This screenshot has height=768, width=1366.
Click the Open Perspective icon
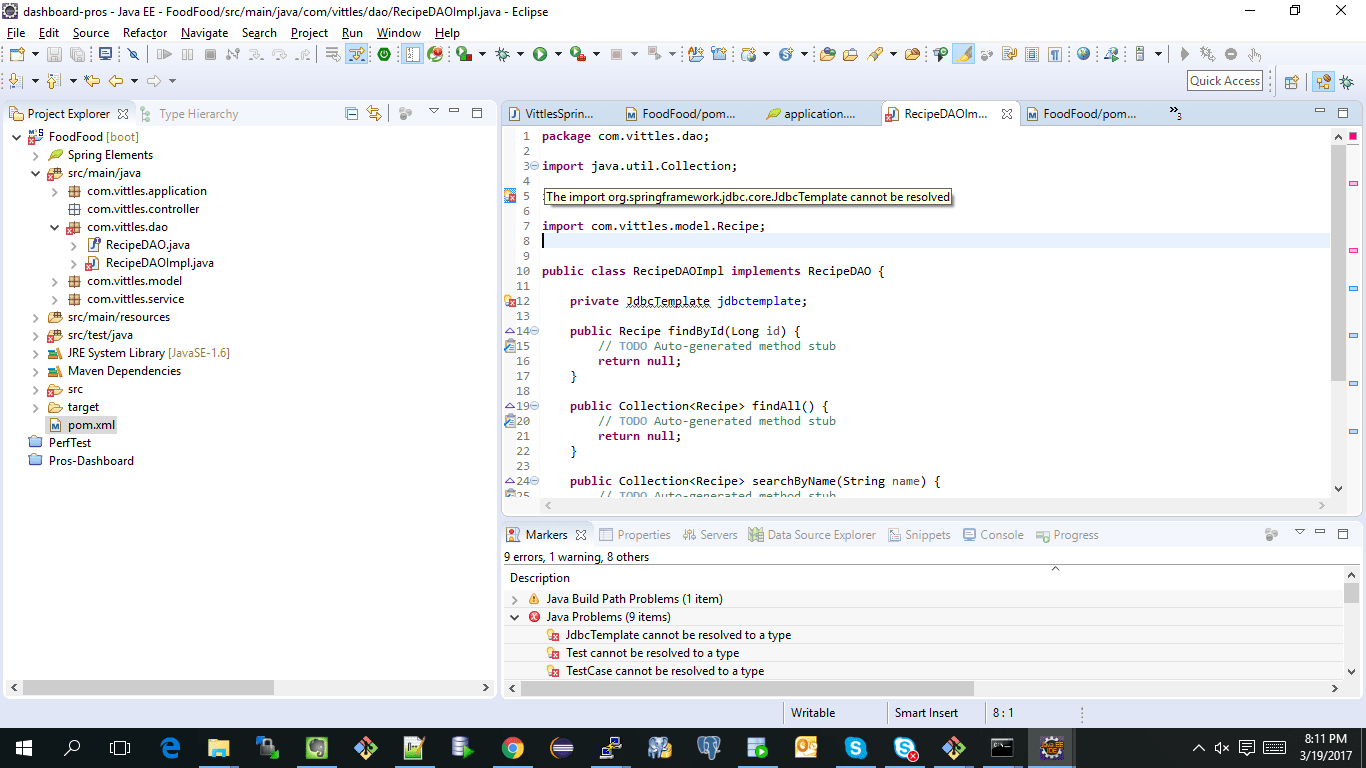point(1291,82)
